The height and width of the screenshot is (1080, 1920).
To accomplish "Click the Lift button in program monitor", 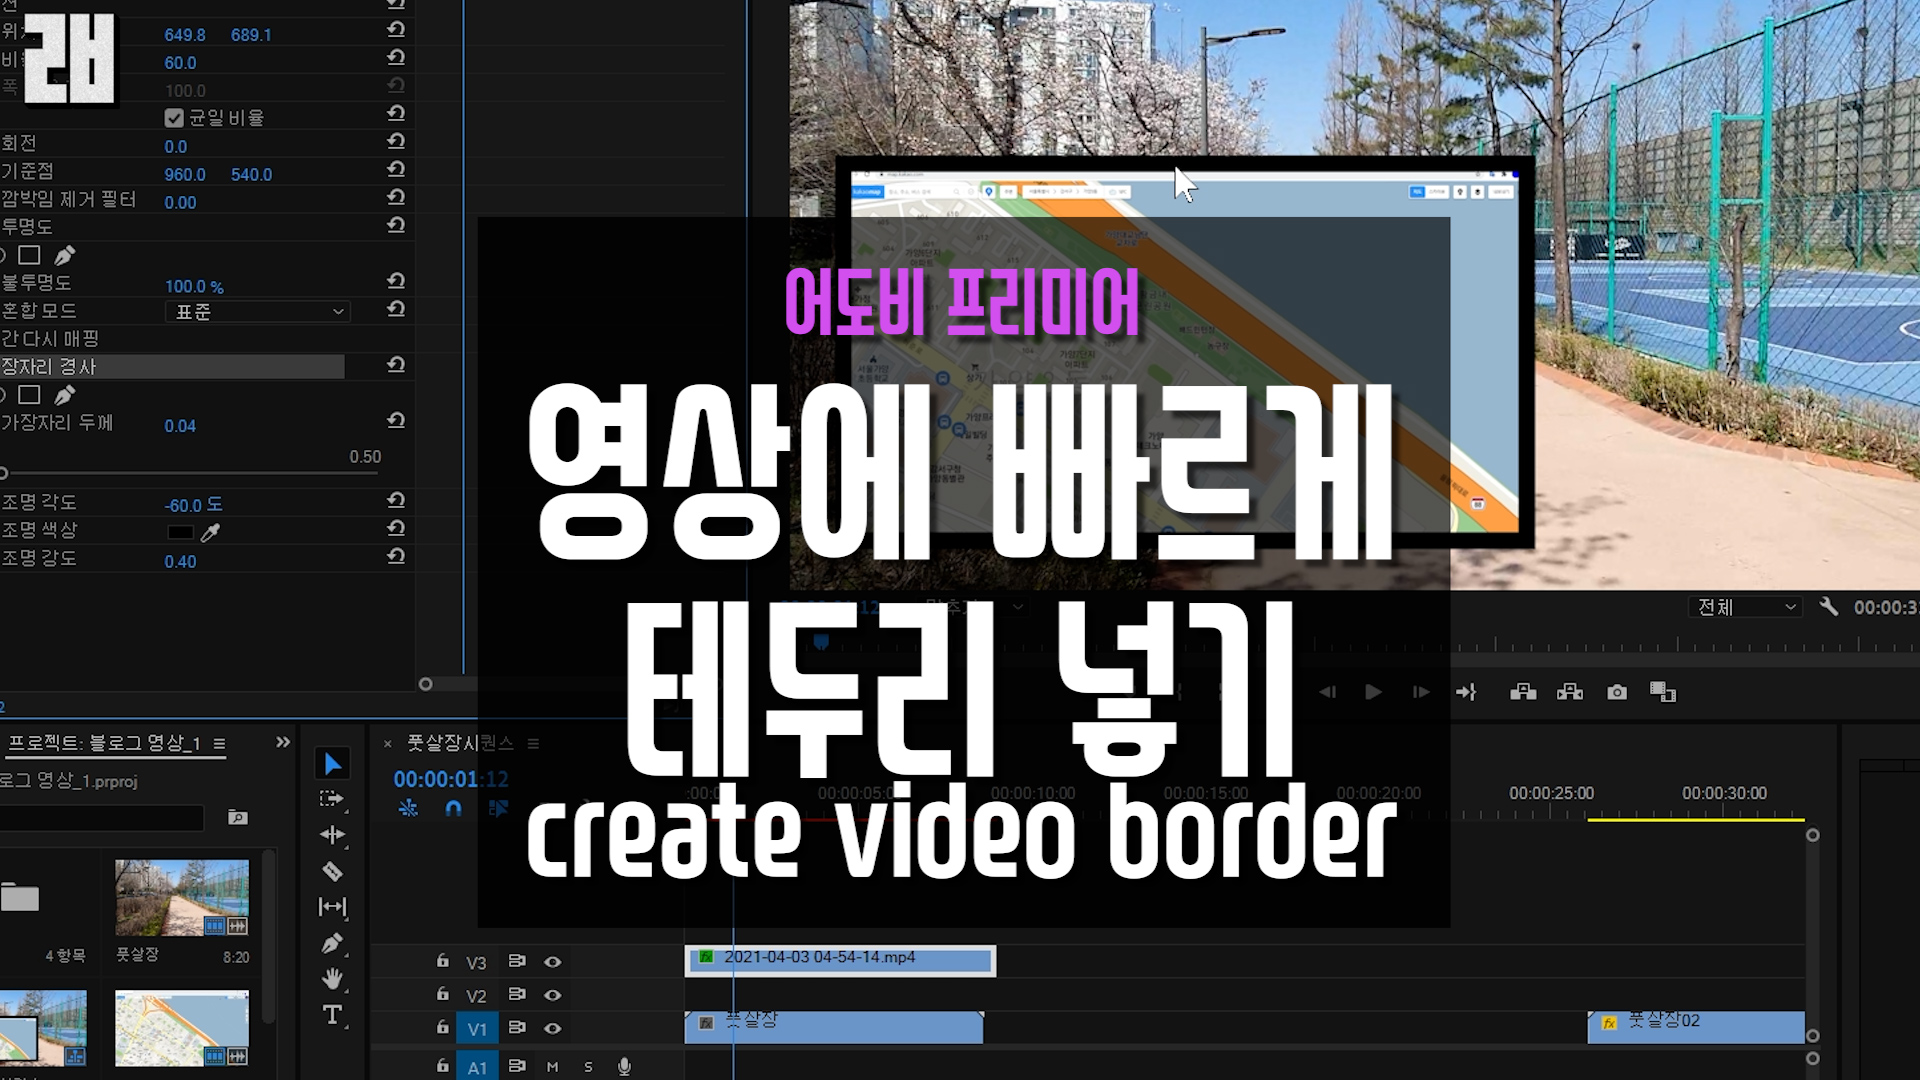I will (1523, 692).
